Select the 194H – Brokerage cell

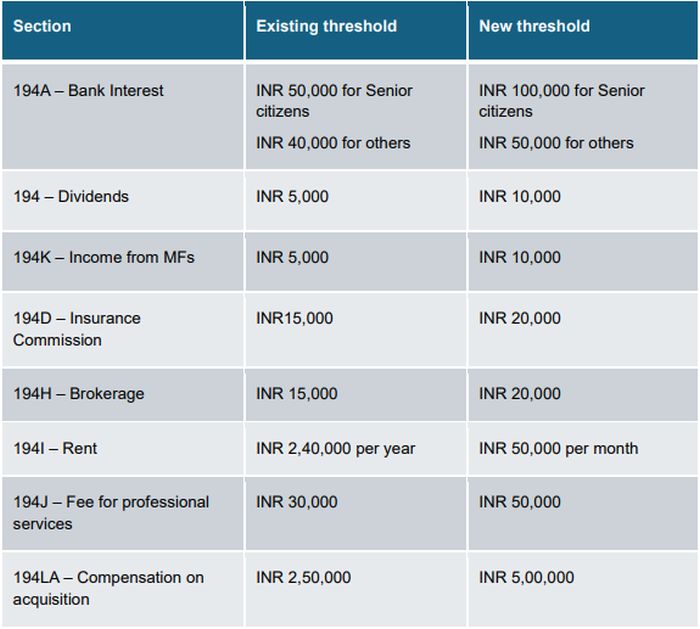[x=79, y=394]
